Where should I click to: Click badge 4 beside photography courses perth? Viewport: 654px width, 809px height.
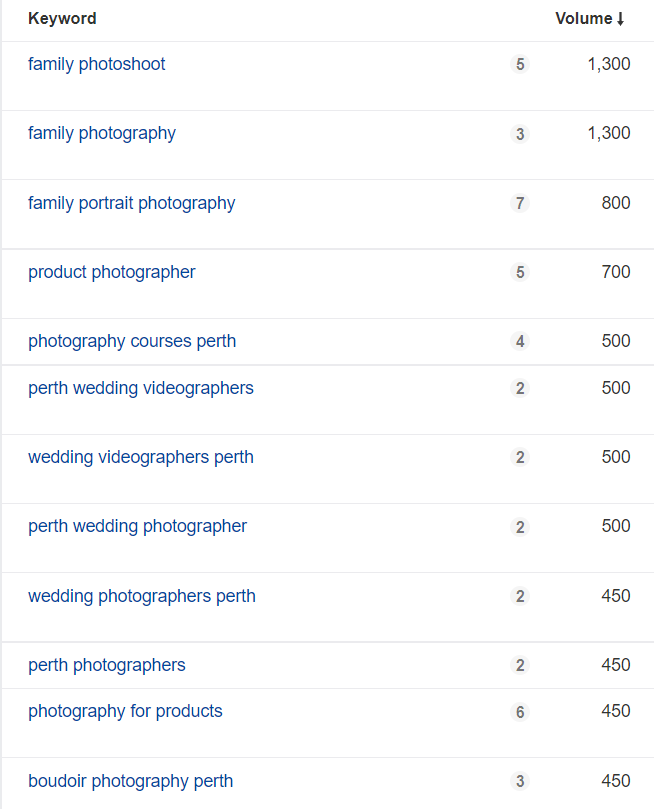click(520, 342)
